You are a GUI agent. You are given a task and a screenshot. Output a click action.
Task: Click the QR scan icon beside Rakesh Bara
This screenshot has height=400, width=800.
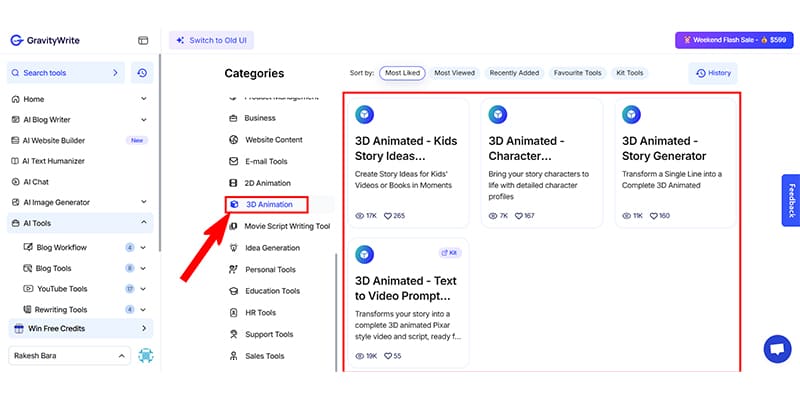point(146,355)
